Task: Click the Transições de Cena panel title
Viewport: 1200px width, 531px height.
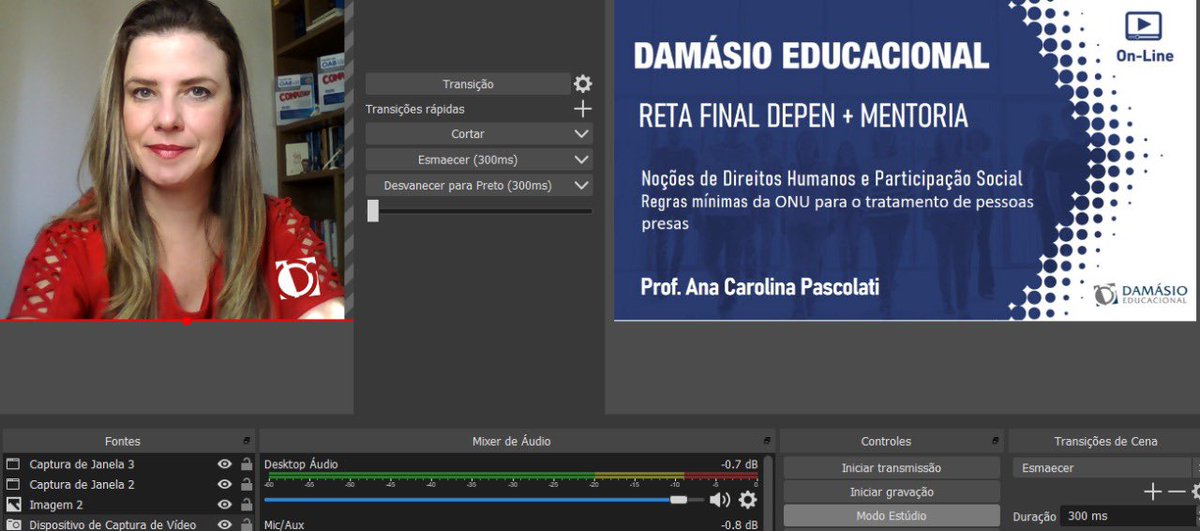Action: (x=1106, y=441)
